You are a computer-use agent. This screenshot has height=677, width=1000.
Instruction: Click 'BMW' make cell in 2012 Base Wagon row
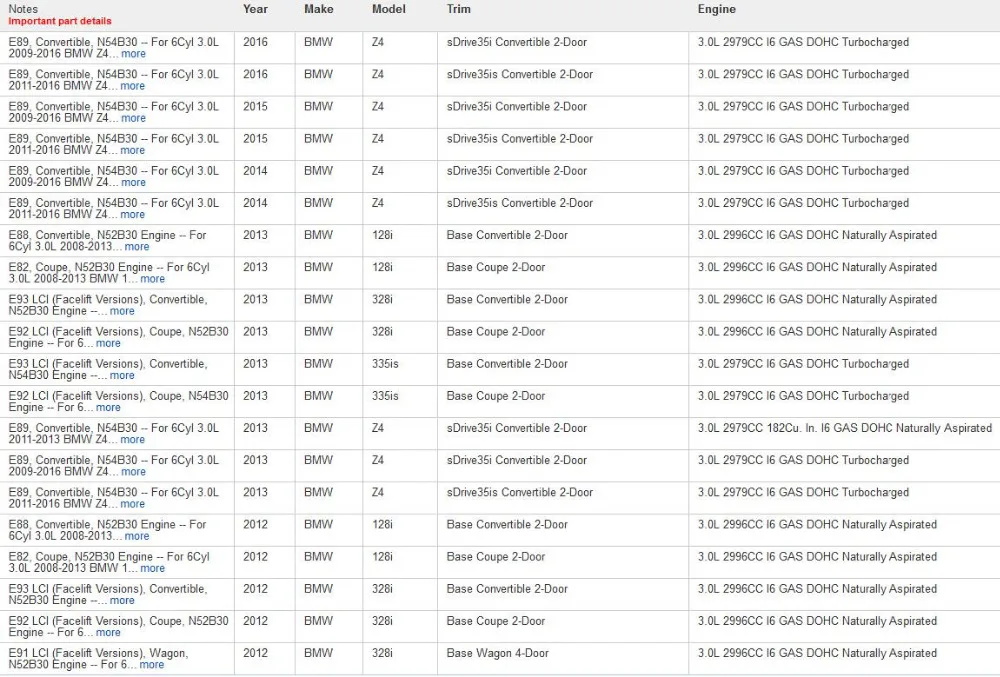click(318, 653)
